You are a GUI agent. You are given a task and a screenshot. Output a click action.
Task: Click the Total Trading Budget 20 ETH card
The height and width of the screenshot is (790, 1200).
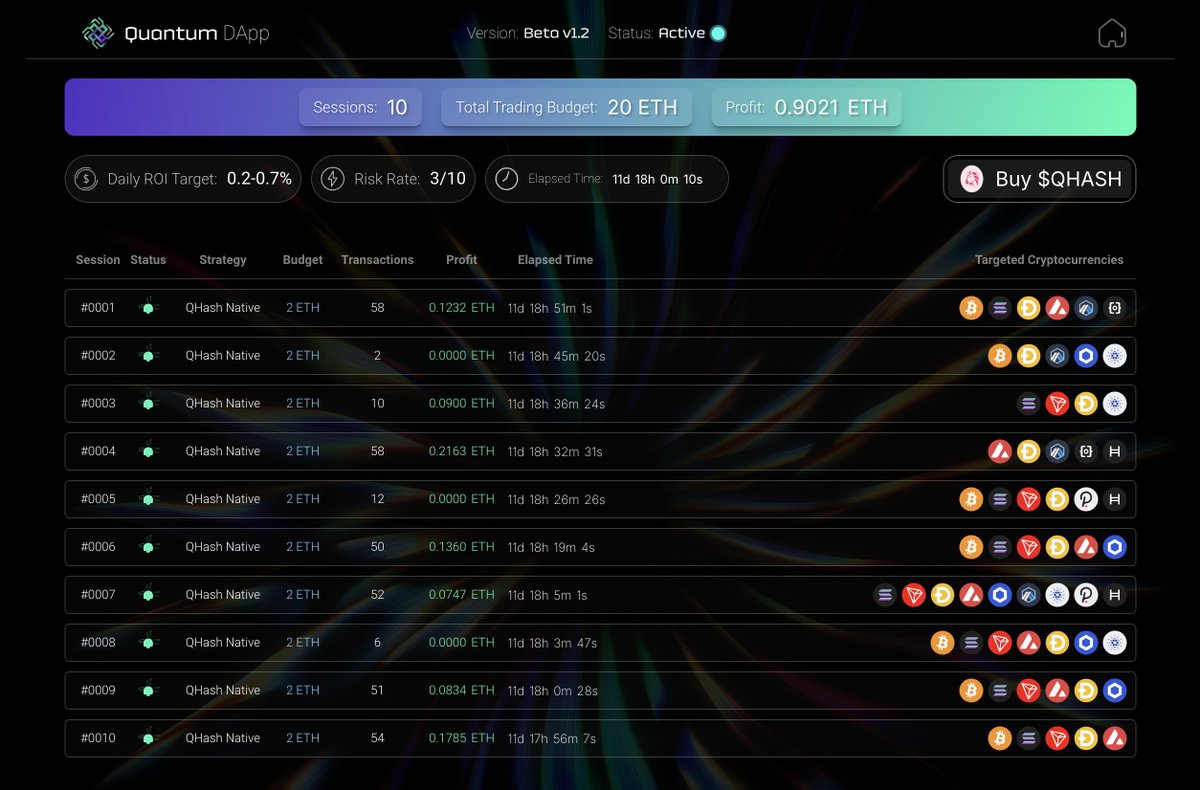[566, 107]
